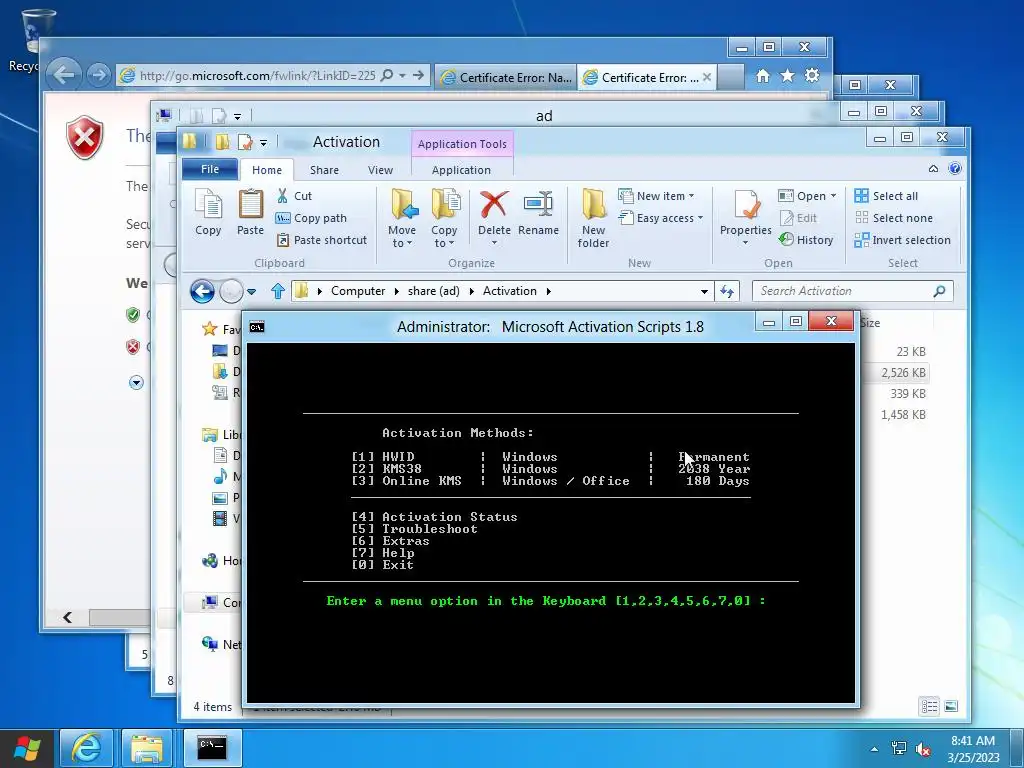Open the Application ribbon tab
This screenshot has height=768, width=1024.
(x=461, y=170)
